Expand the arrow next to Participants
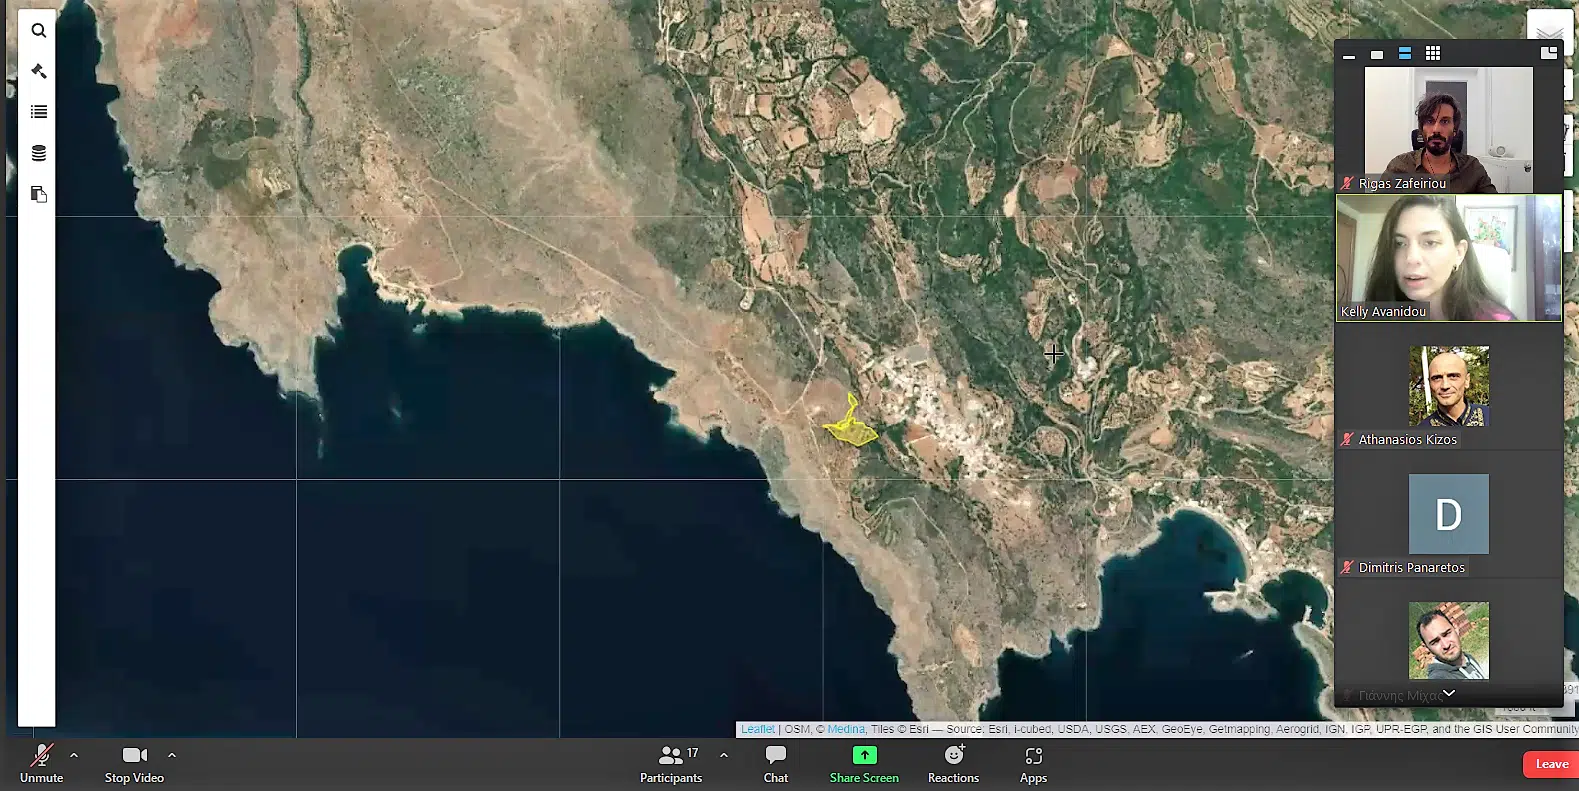Viewport: 1579px width, 791px height. pyautogui.click(x=724, y=756)
